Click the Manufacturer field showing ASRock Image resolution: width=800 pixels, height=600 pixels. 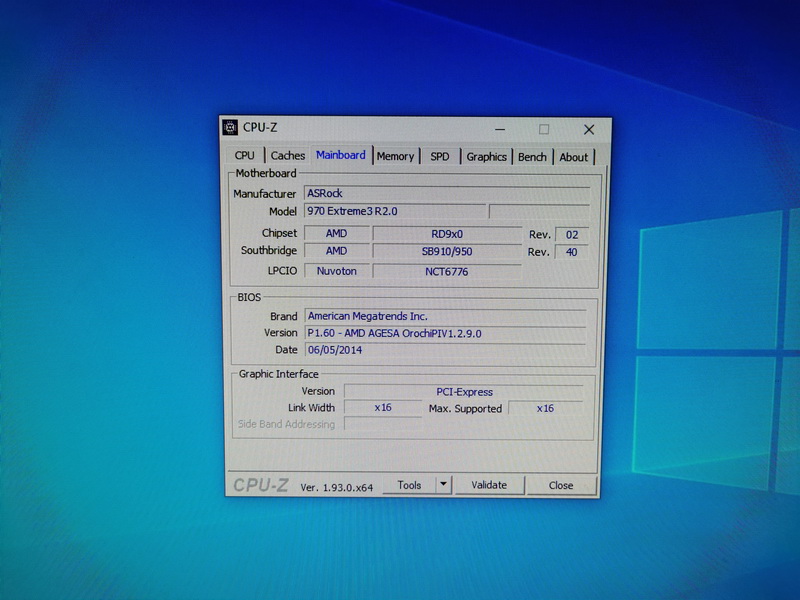(x=447, y=193)
